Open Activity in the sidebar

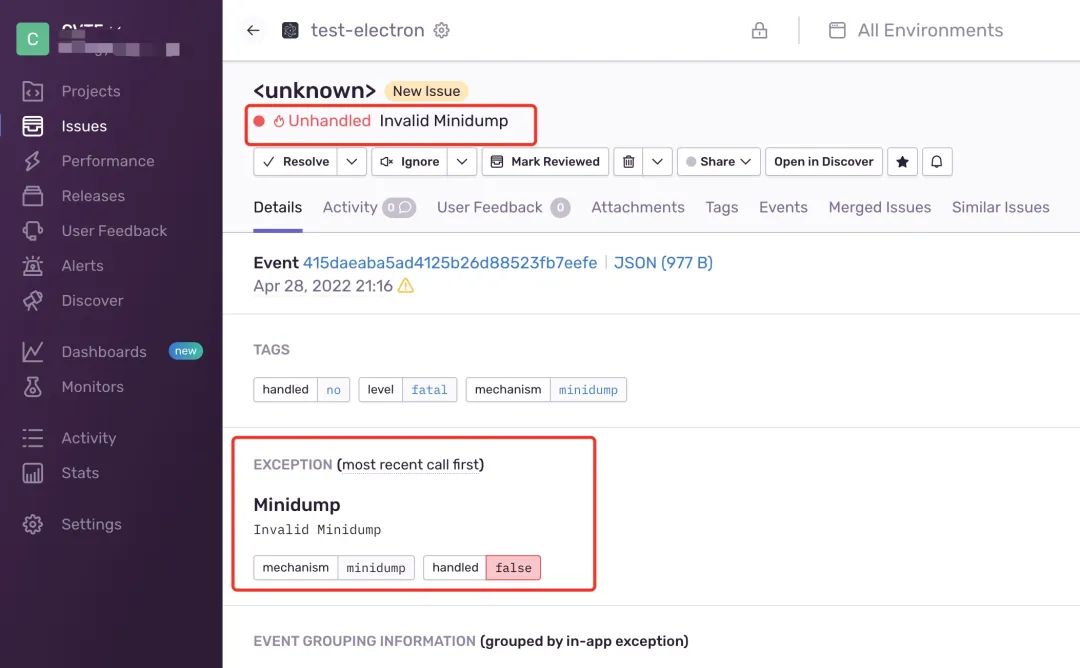pos(88,438)
